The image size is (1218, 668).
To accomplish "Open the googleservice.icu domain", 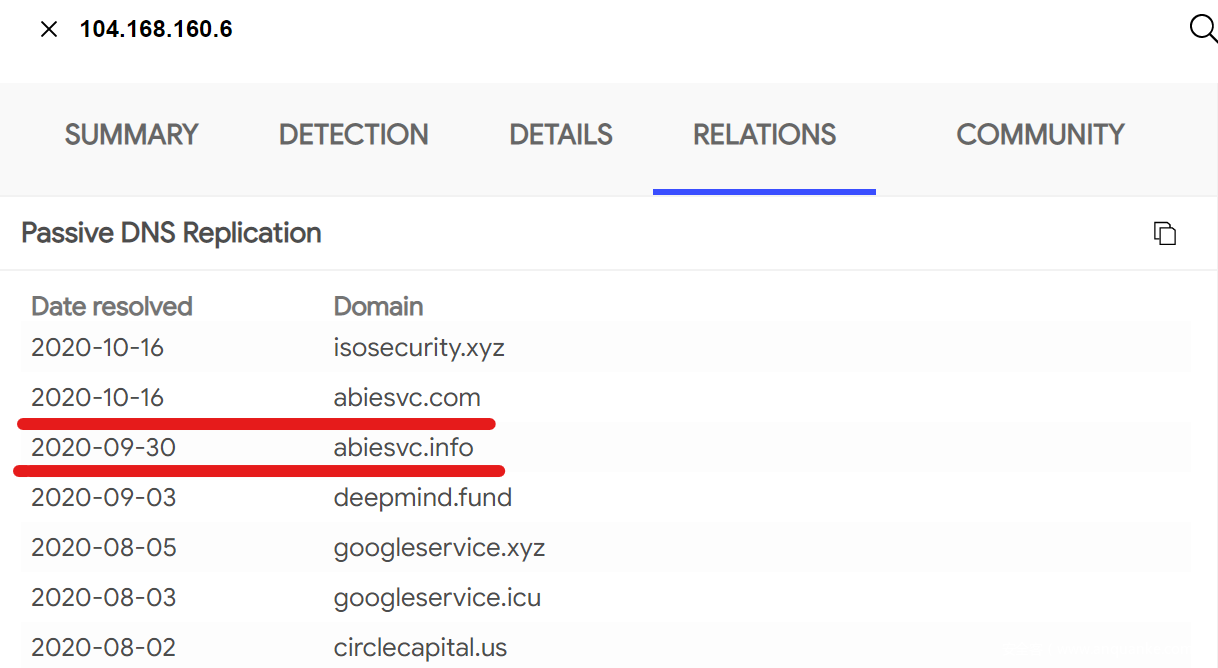I will point(437,598).
